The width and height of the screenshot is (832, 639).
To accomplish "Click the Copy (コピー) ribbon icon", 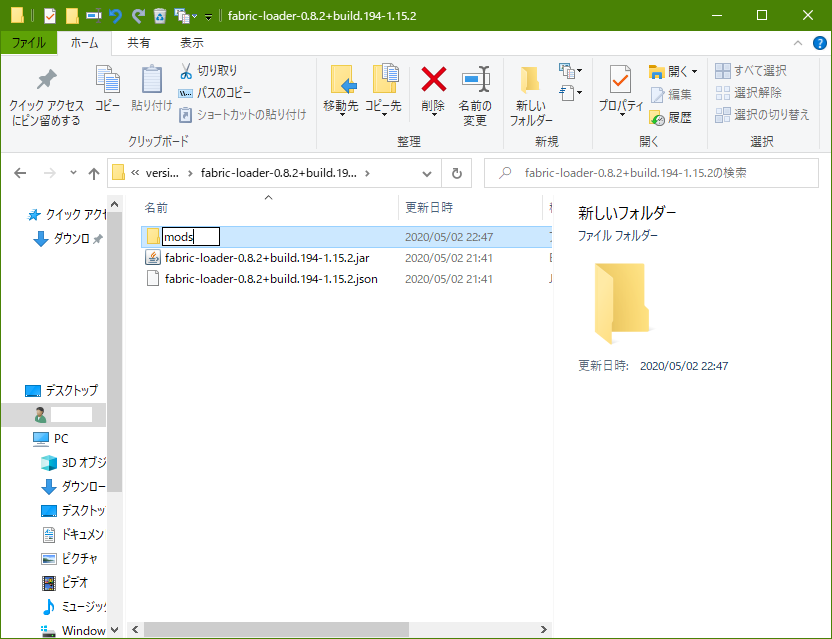I will (x=107, y=82).
